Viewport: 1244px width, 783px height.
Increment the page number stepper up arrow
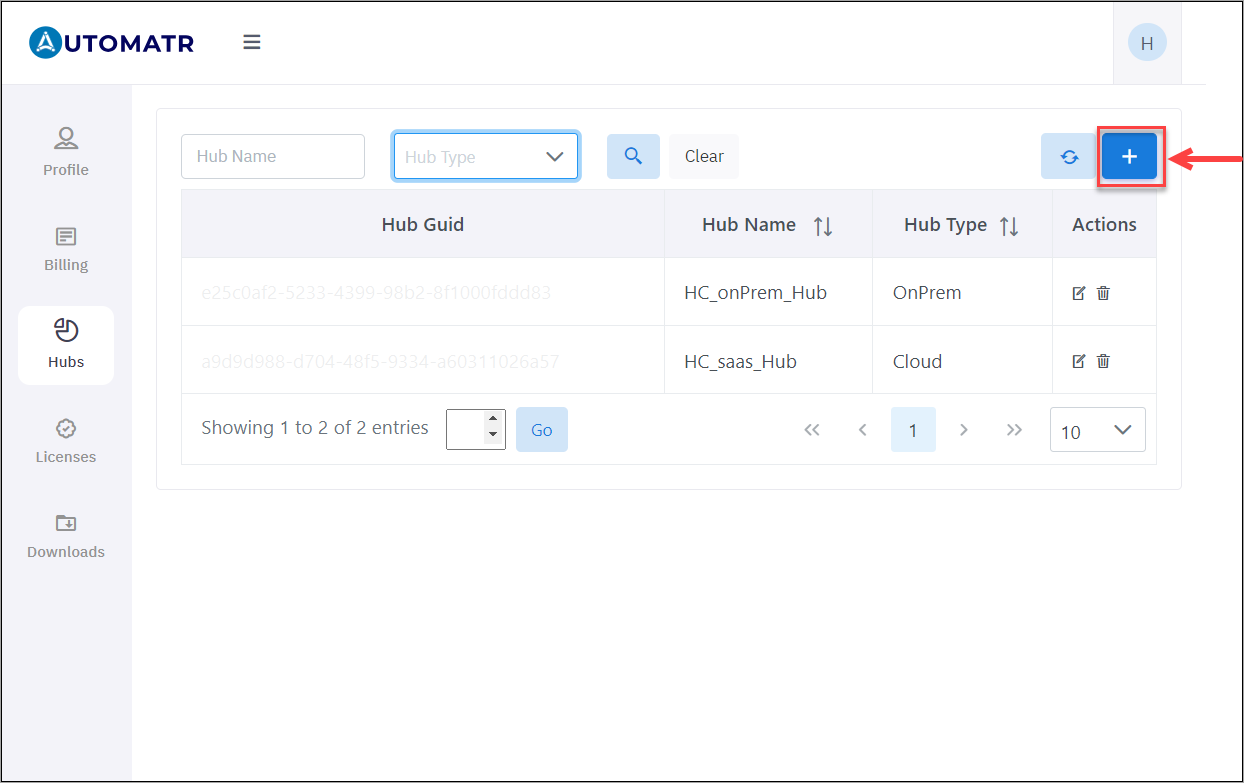pos(492,419)
